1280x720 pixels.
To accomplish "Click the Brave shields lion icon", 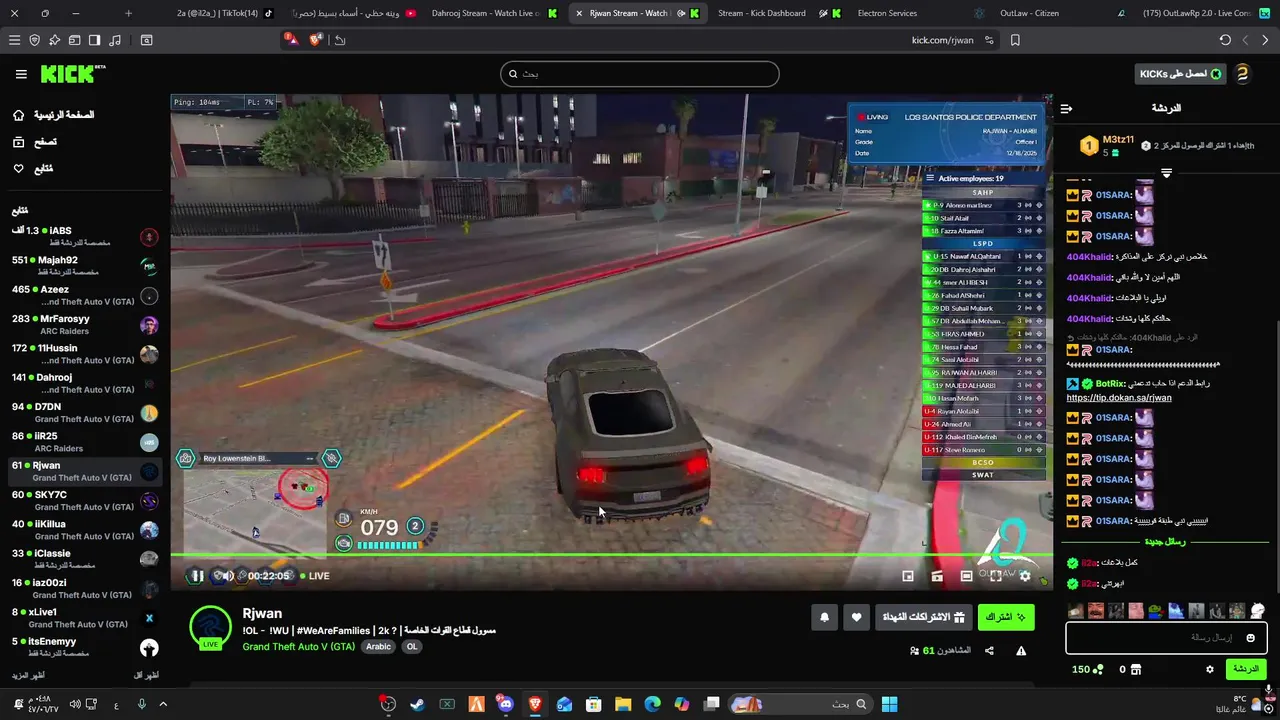I will coord(316,40).
